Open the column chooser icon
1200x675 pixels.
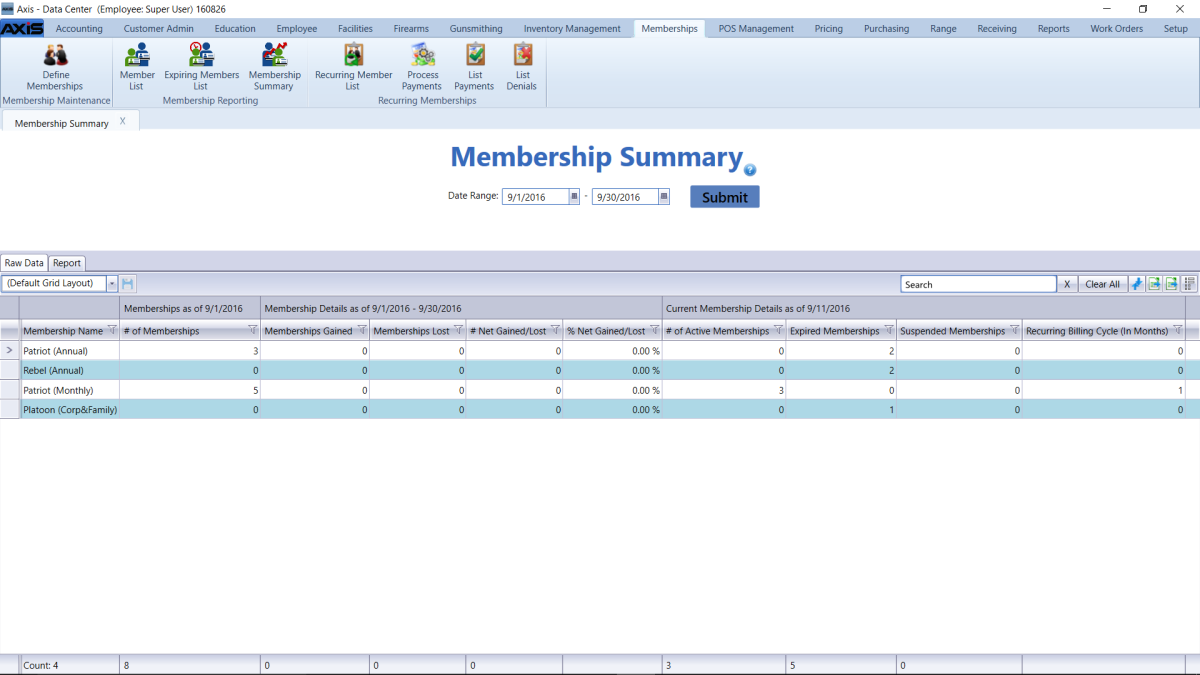[1189, 284]
